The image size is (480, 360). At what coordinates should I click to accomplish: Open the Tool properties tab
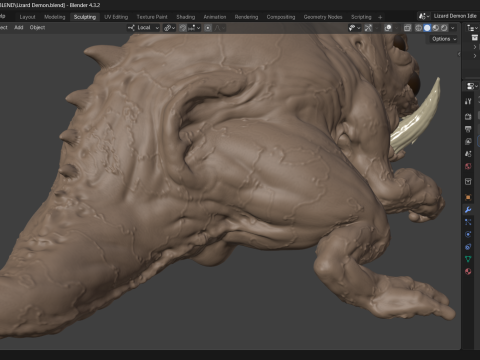(x=468, y=101)
